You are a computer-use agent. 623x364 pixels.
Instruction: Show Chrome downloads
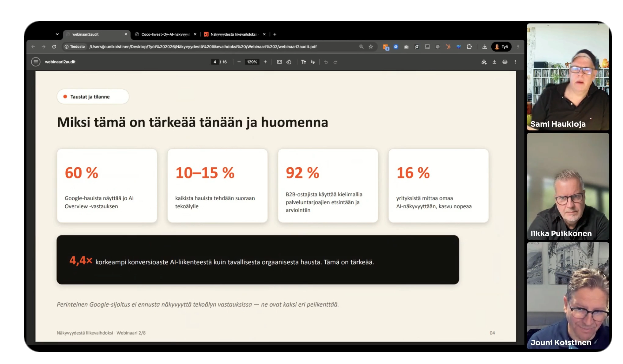coord(484,47)
